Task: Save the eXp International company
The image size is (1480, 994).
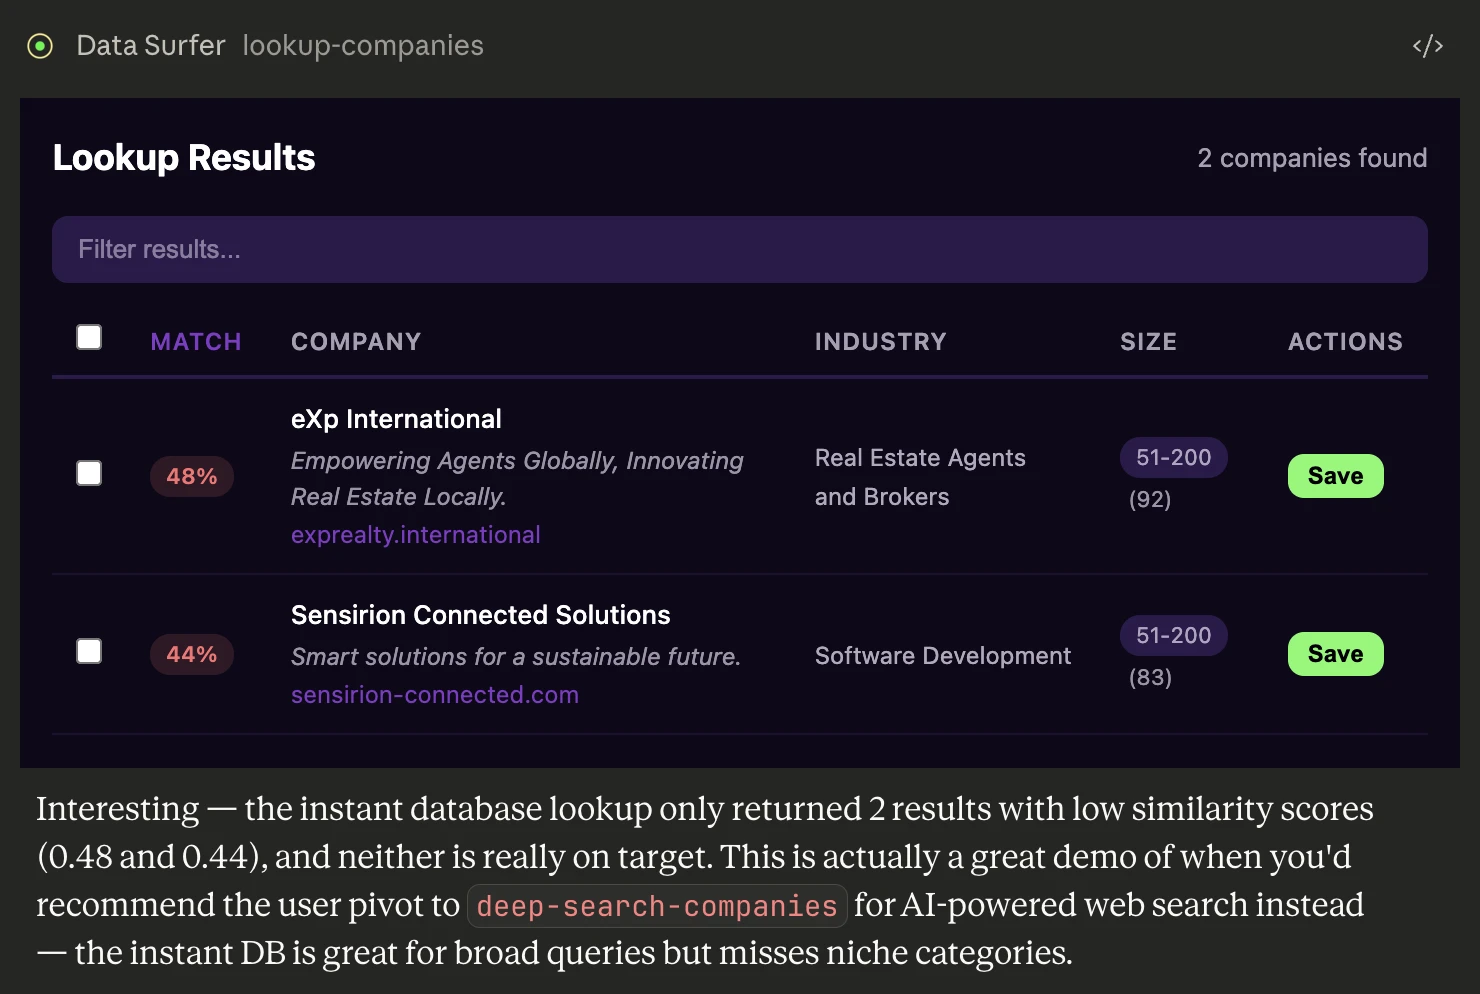Action: click(1335, 476)
